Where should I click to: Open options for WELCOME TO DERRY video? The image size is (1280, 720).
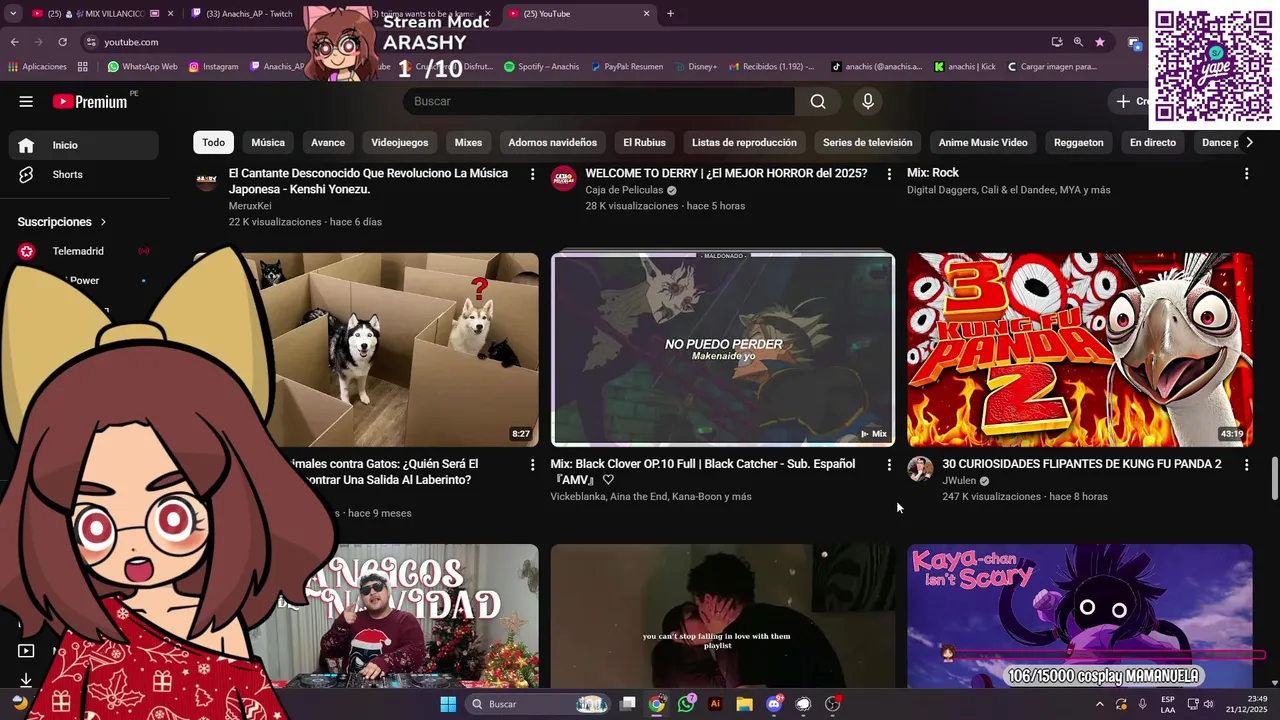click(889, 174)
